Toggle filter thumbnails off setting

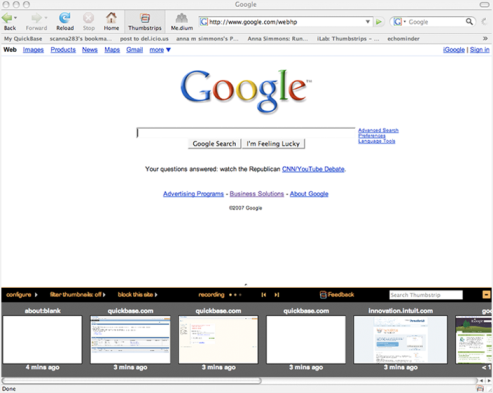coord(78,295)
